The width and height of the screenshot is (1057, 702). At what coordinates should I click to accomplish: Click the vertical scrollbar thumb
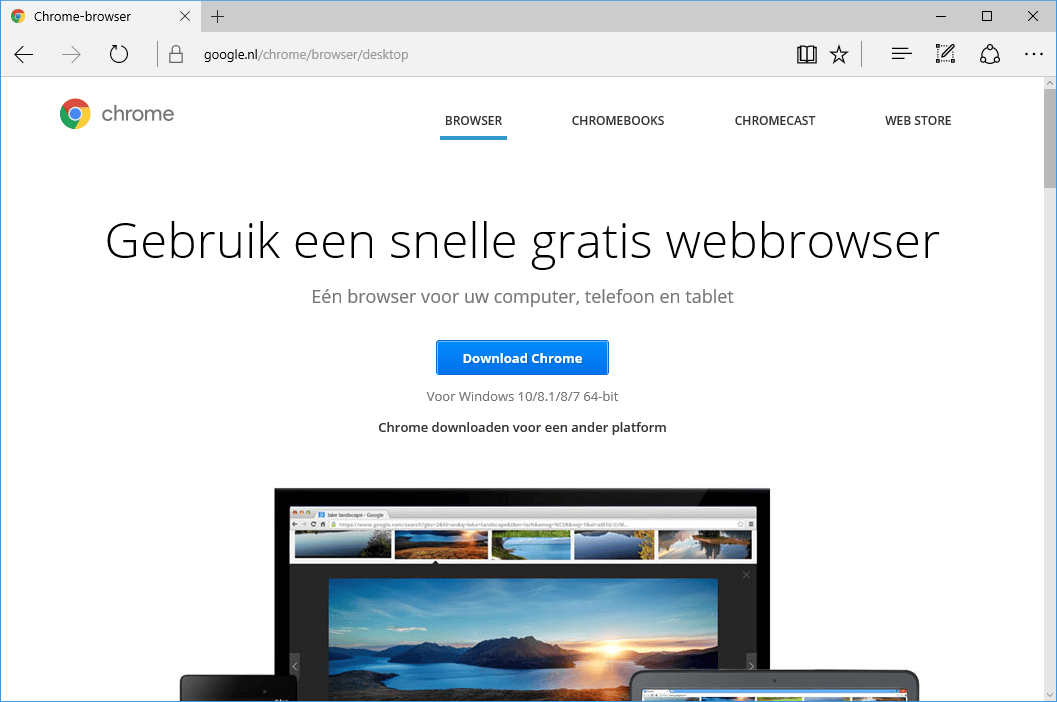coord(1050,138)
